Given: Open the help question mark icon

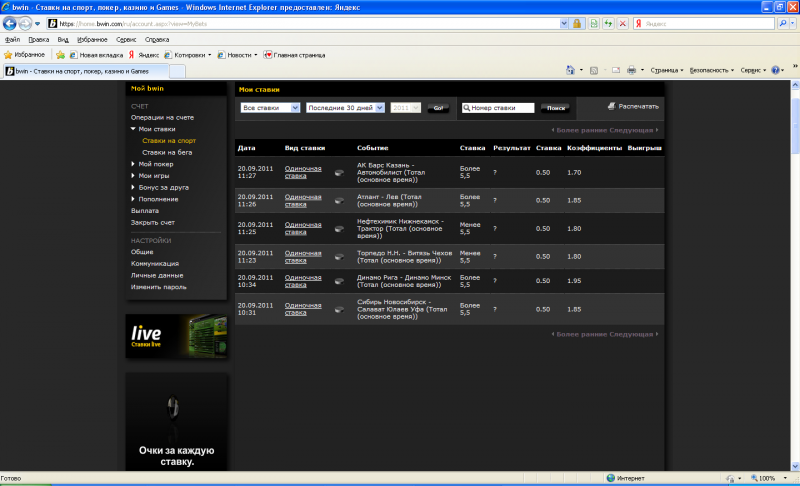Looking at the screenshot, I should tap(776, 70).
